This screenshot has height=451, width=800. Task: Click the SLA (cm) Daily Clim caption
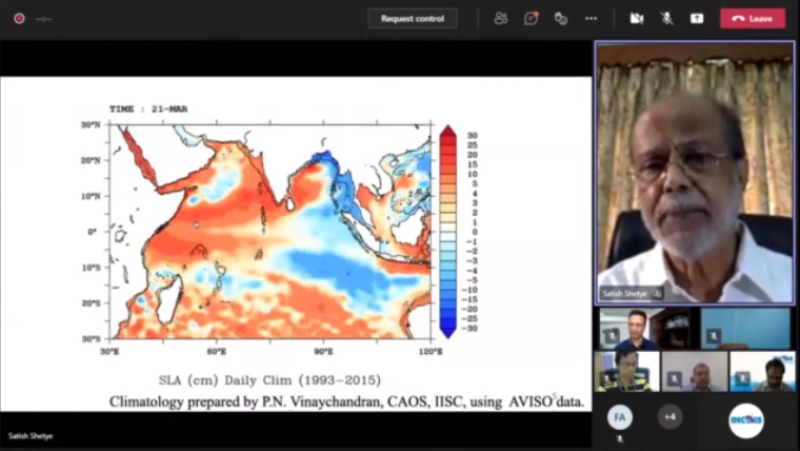[x=270, y=380]
